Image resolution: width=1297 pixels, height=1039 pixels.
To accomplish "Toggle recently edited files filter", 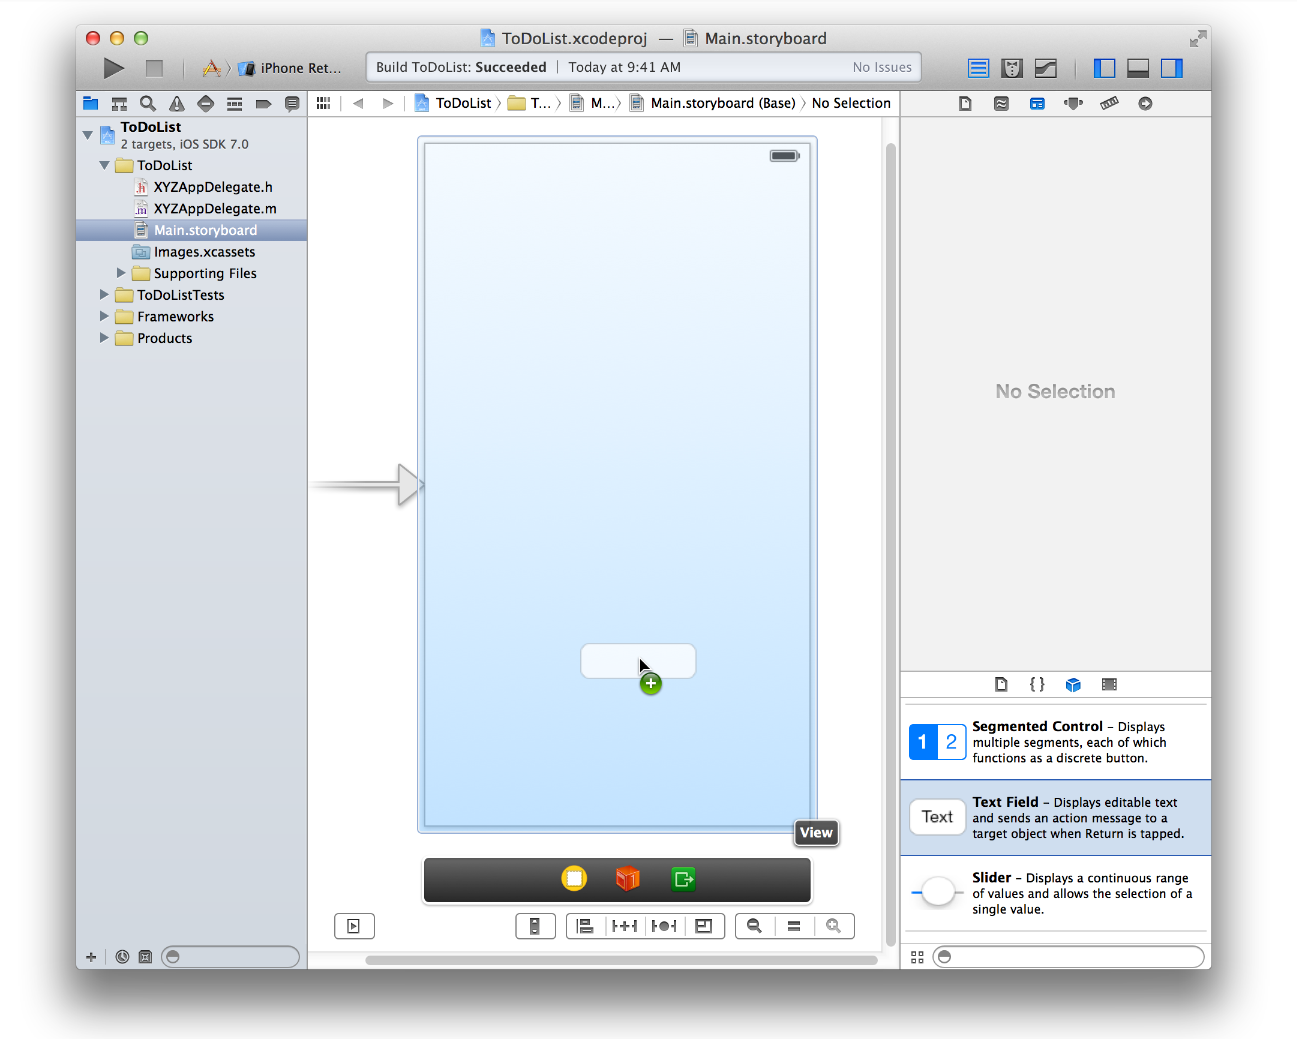I will 122,957.
